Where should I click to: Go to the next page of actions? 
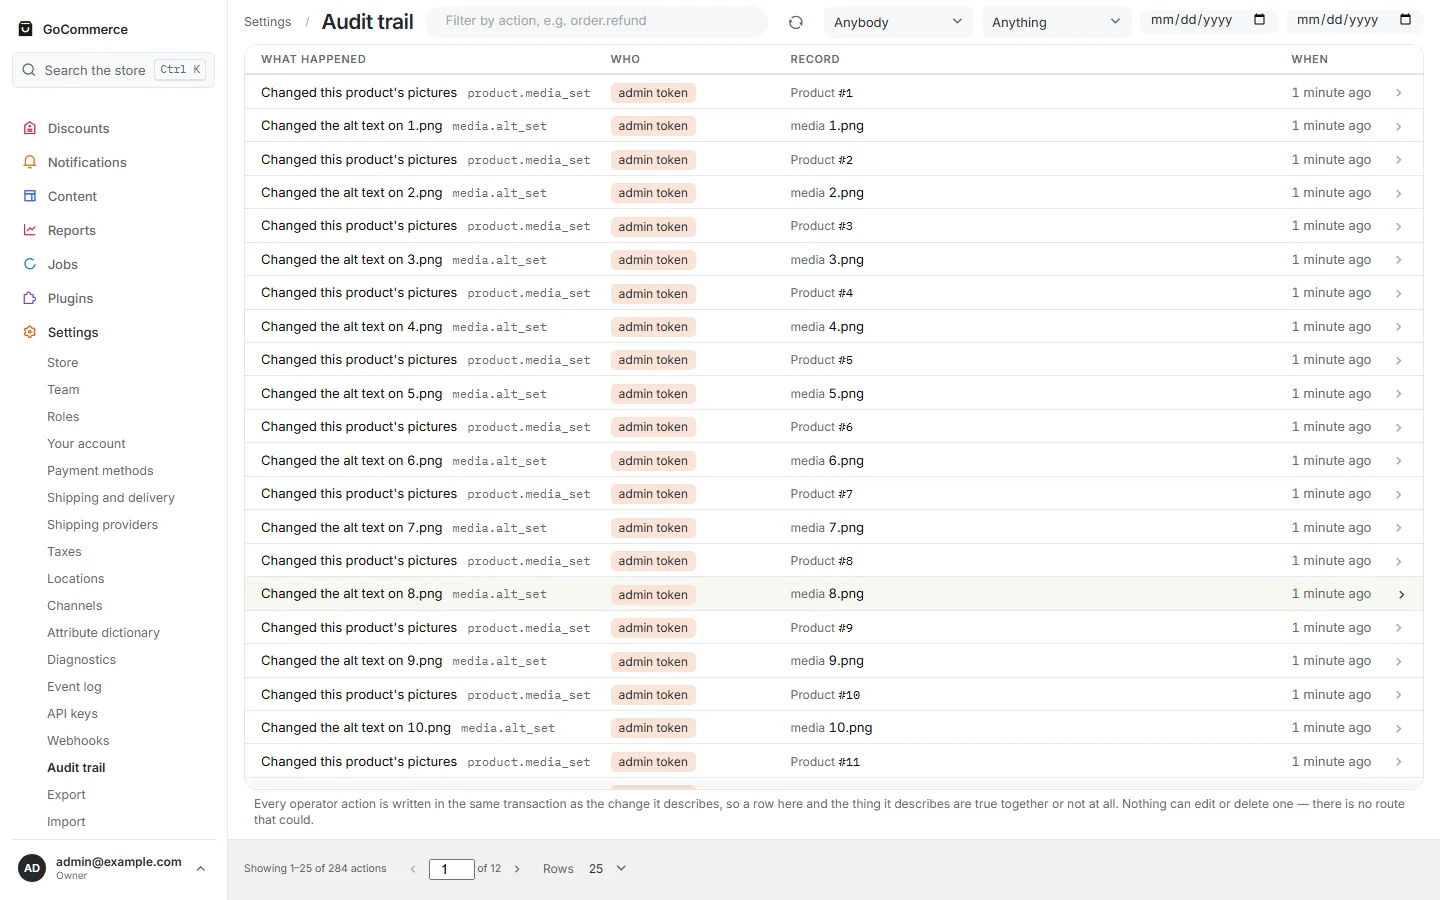517,869
